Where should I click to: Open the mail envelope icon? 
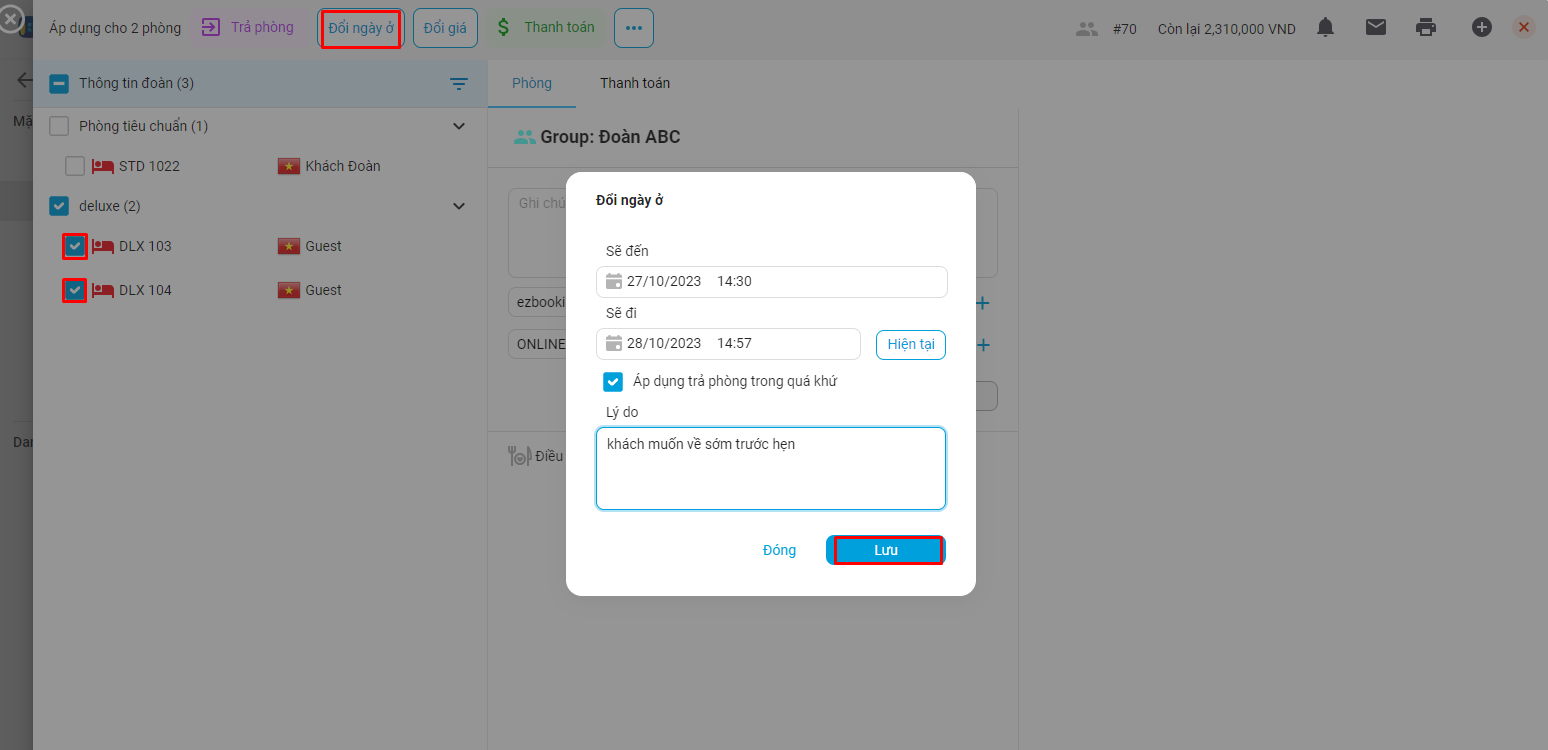[x=1376, y=28]
